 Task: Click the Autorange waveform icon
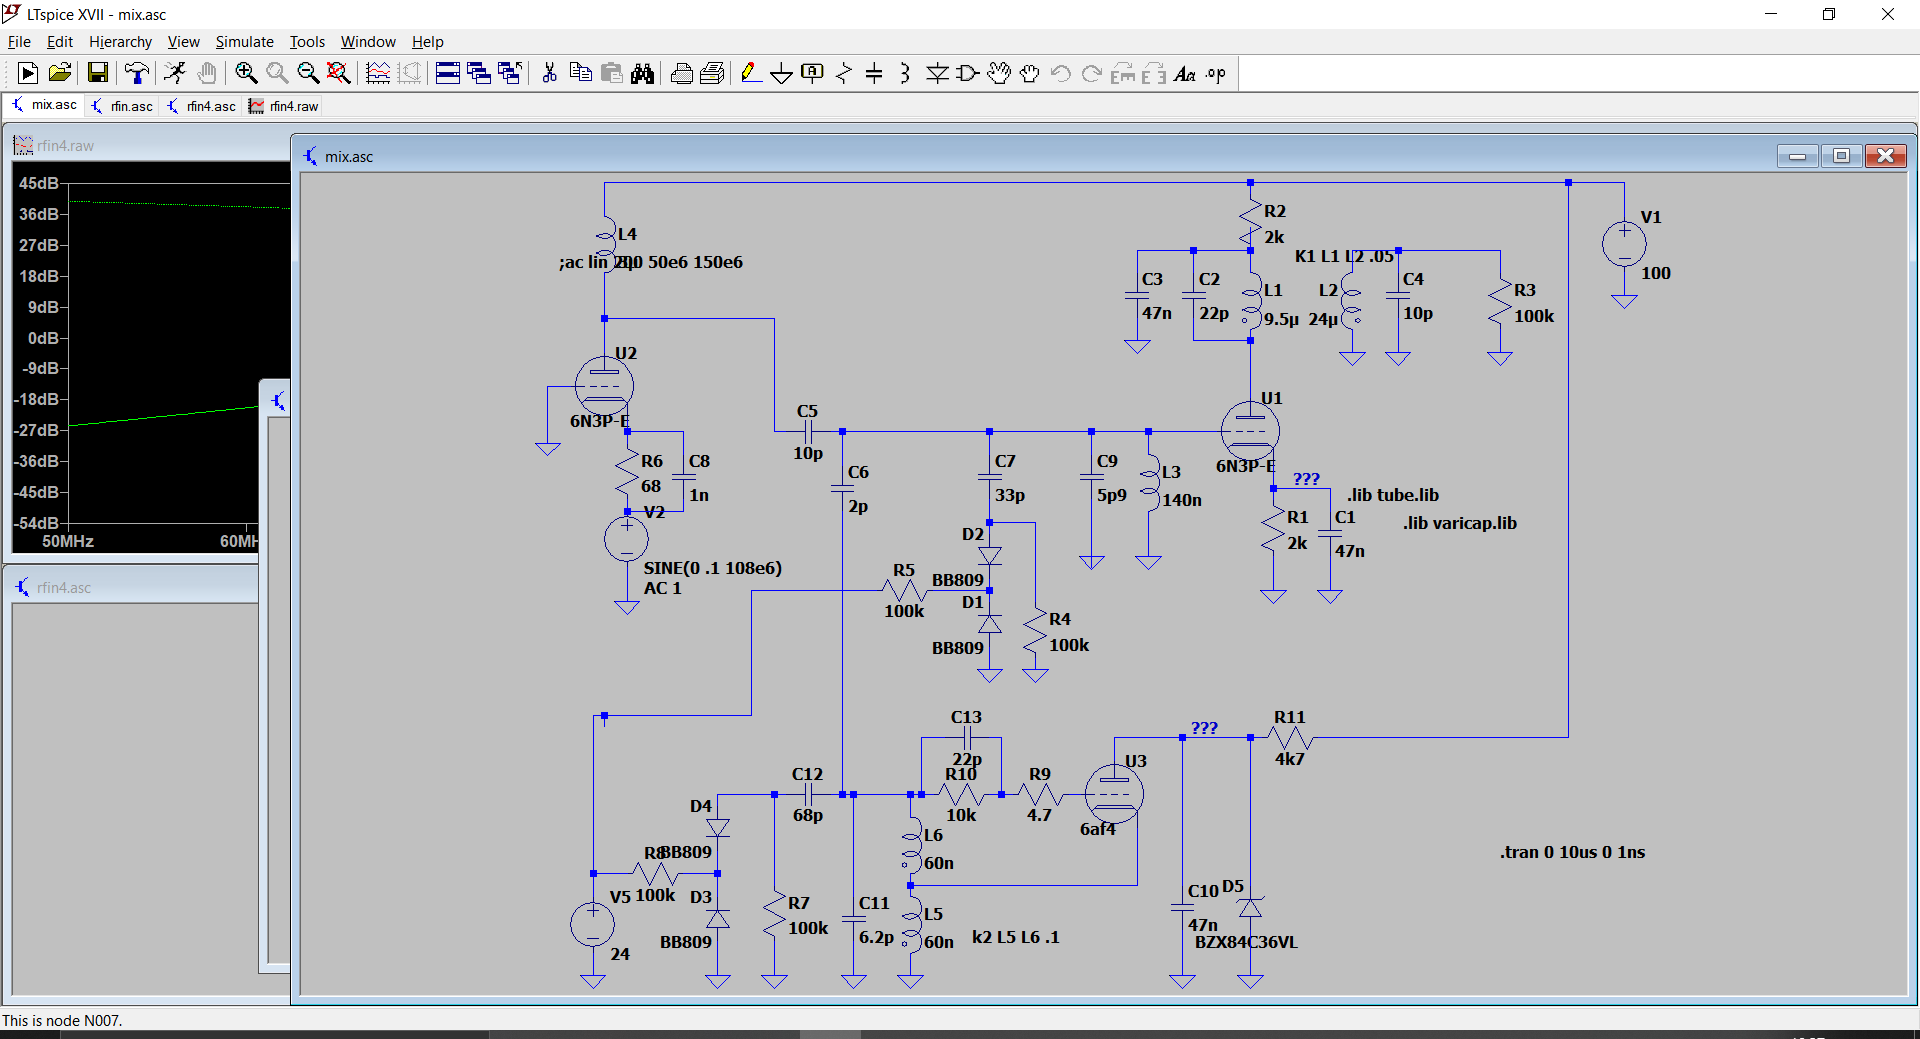click(378, 73)
